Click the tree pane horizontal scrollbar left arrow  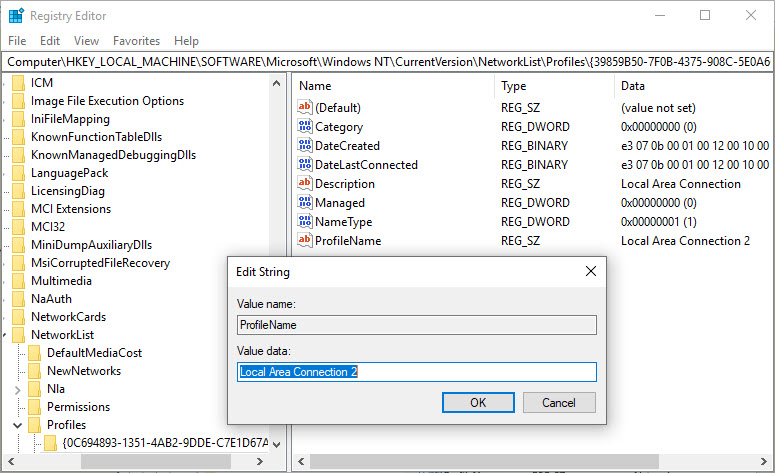point(11,462)
